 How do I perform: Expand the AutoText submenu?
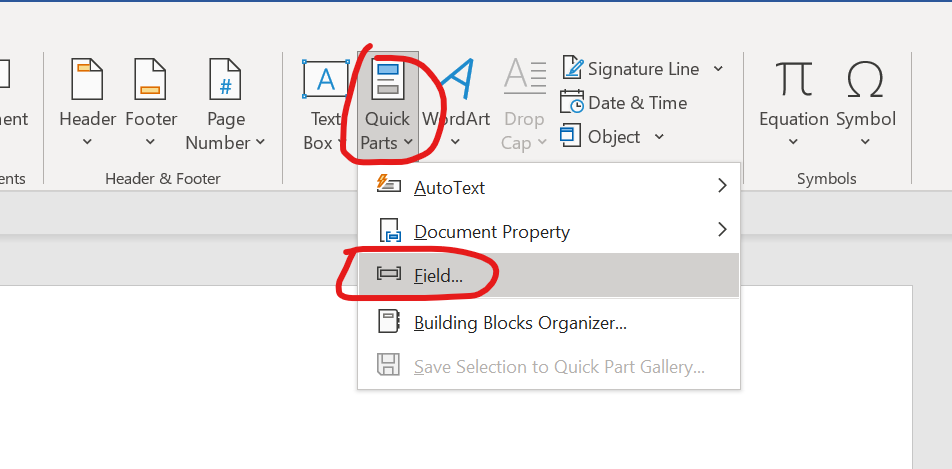722,186
